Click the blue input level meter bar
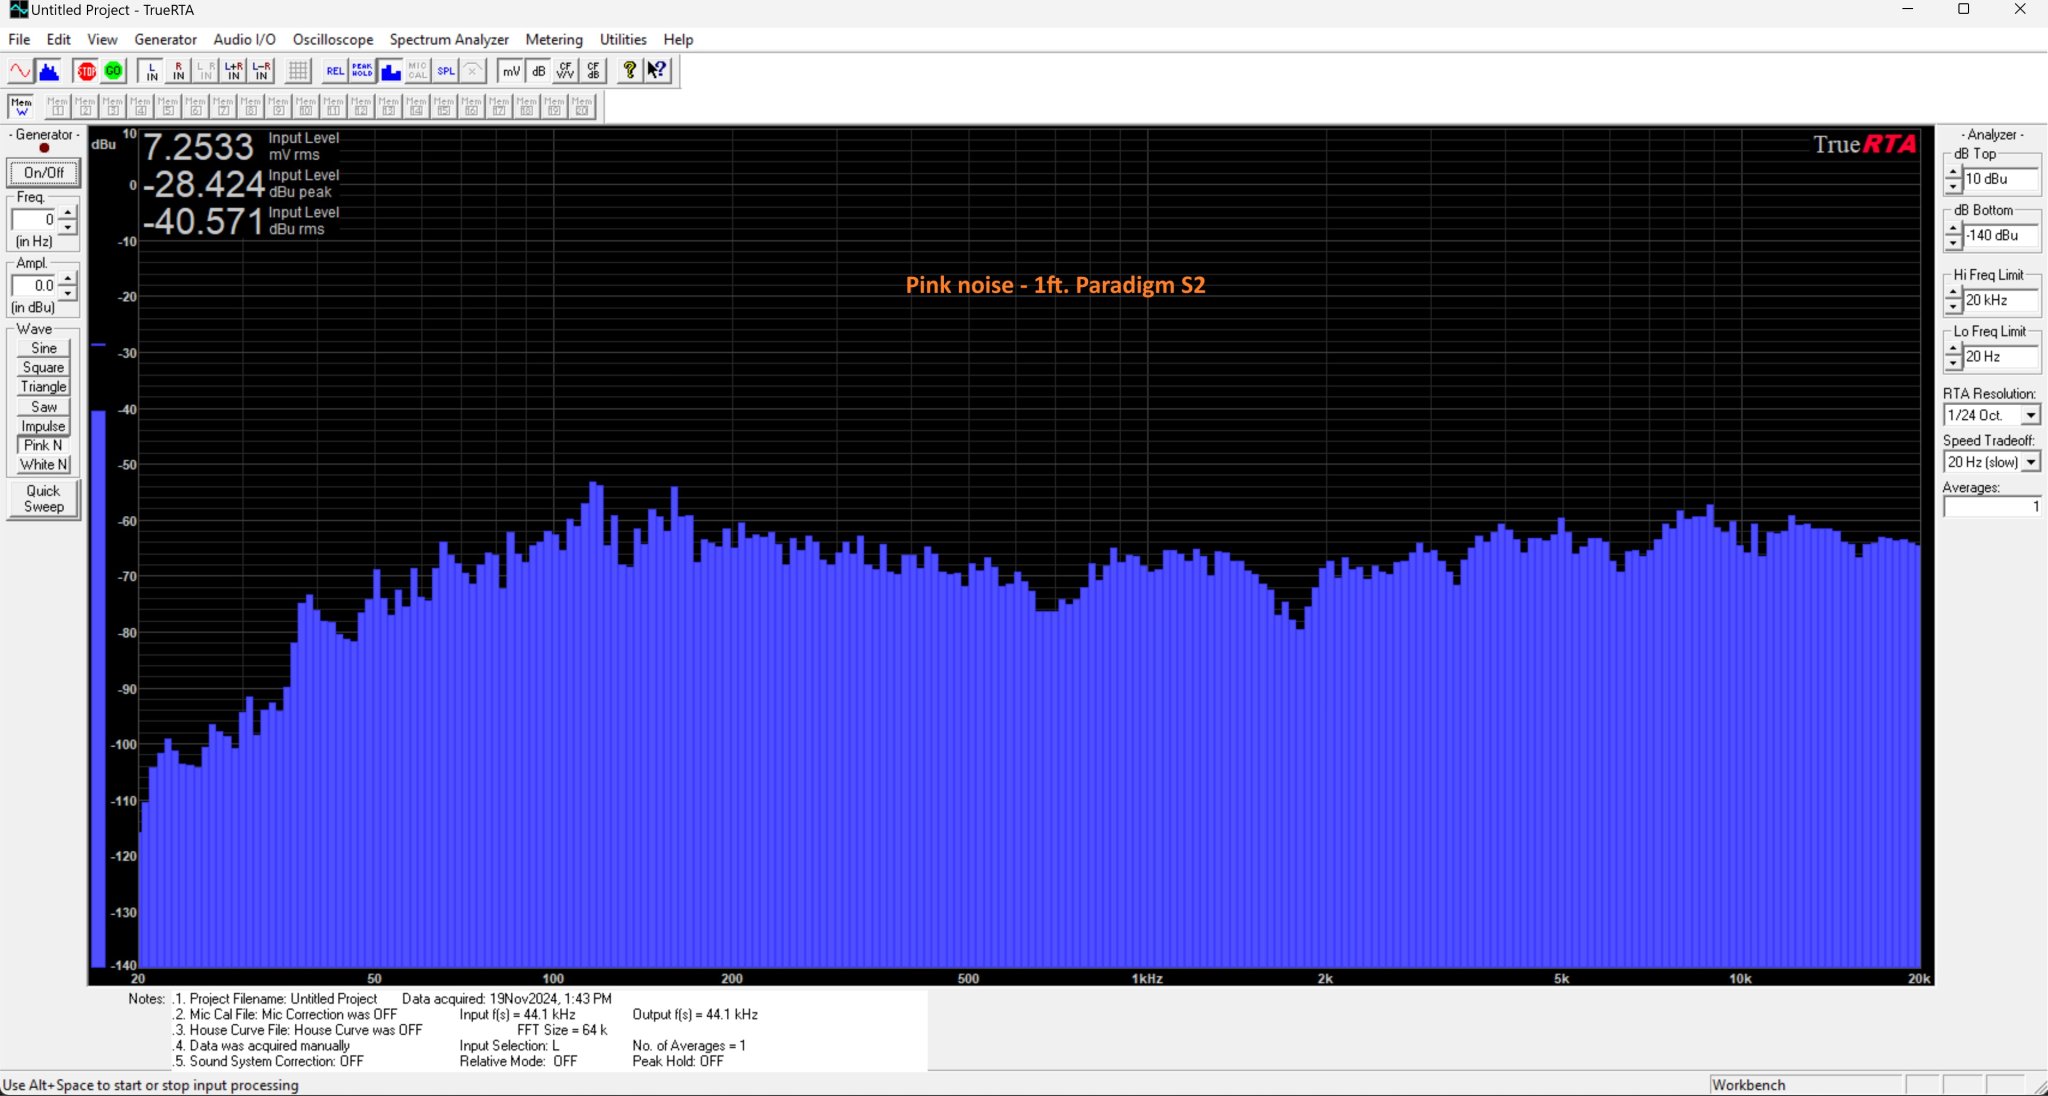 tap(98, 688)
